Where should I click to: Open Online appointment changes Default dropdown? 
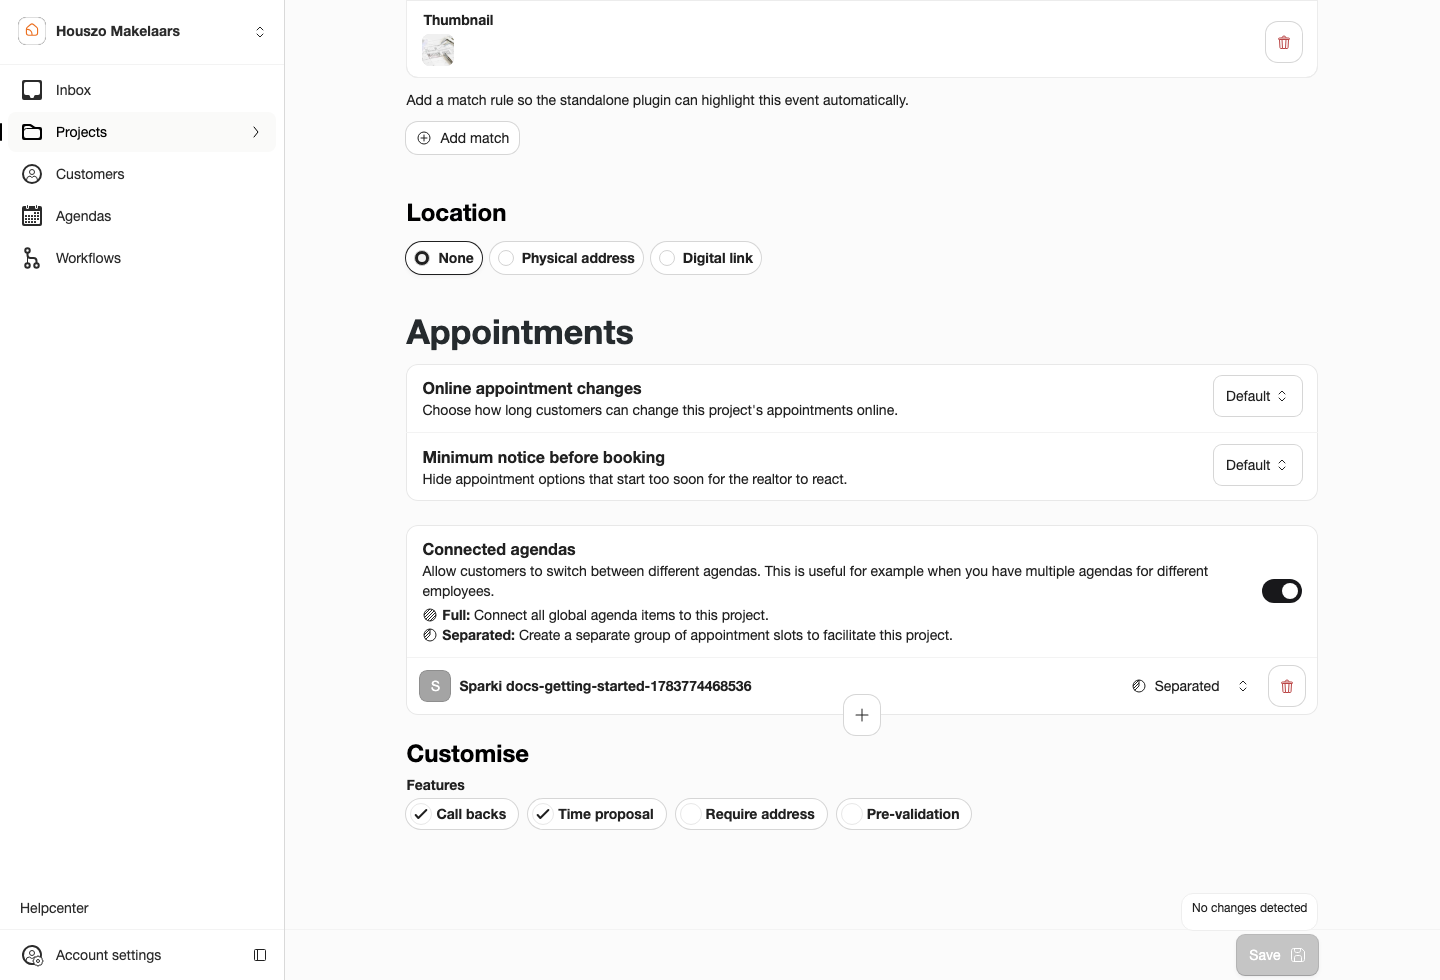pyautogui.click(x=1258, y=396)
